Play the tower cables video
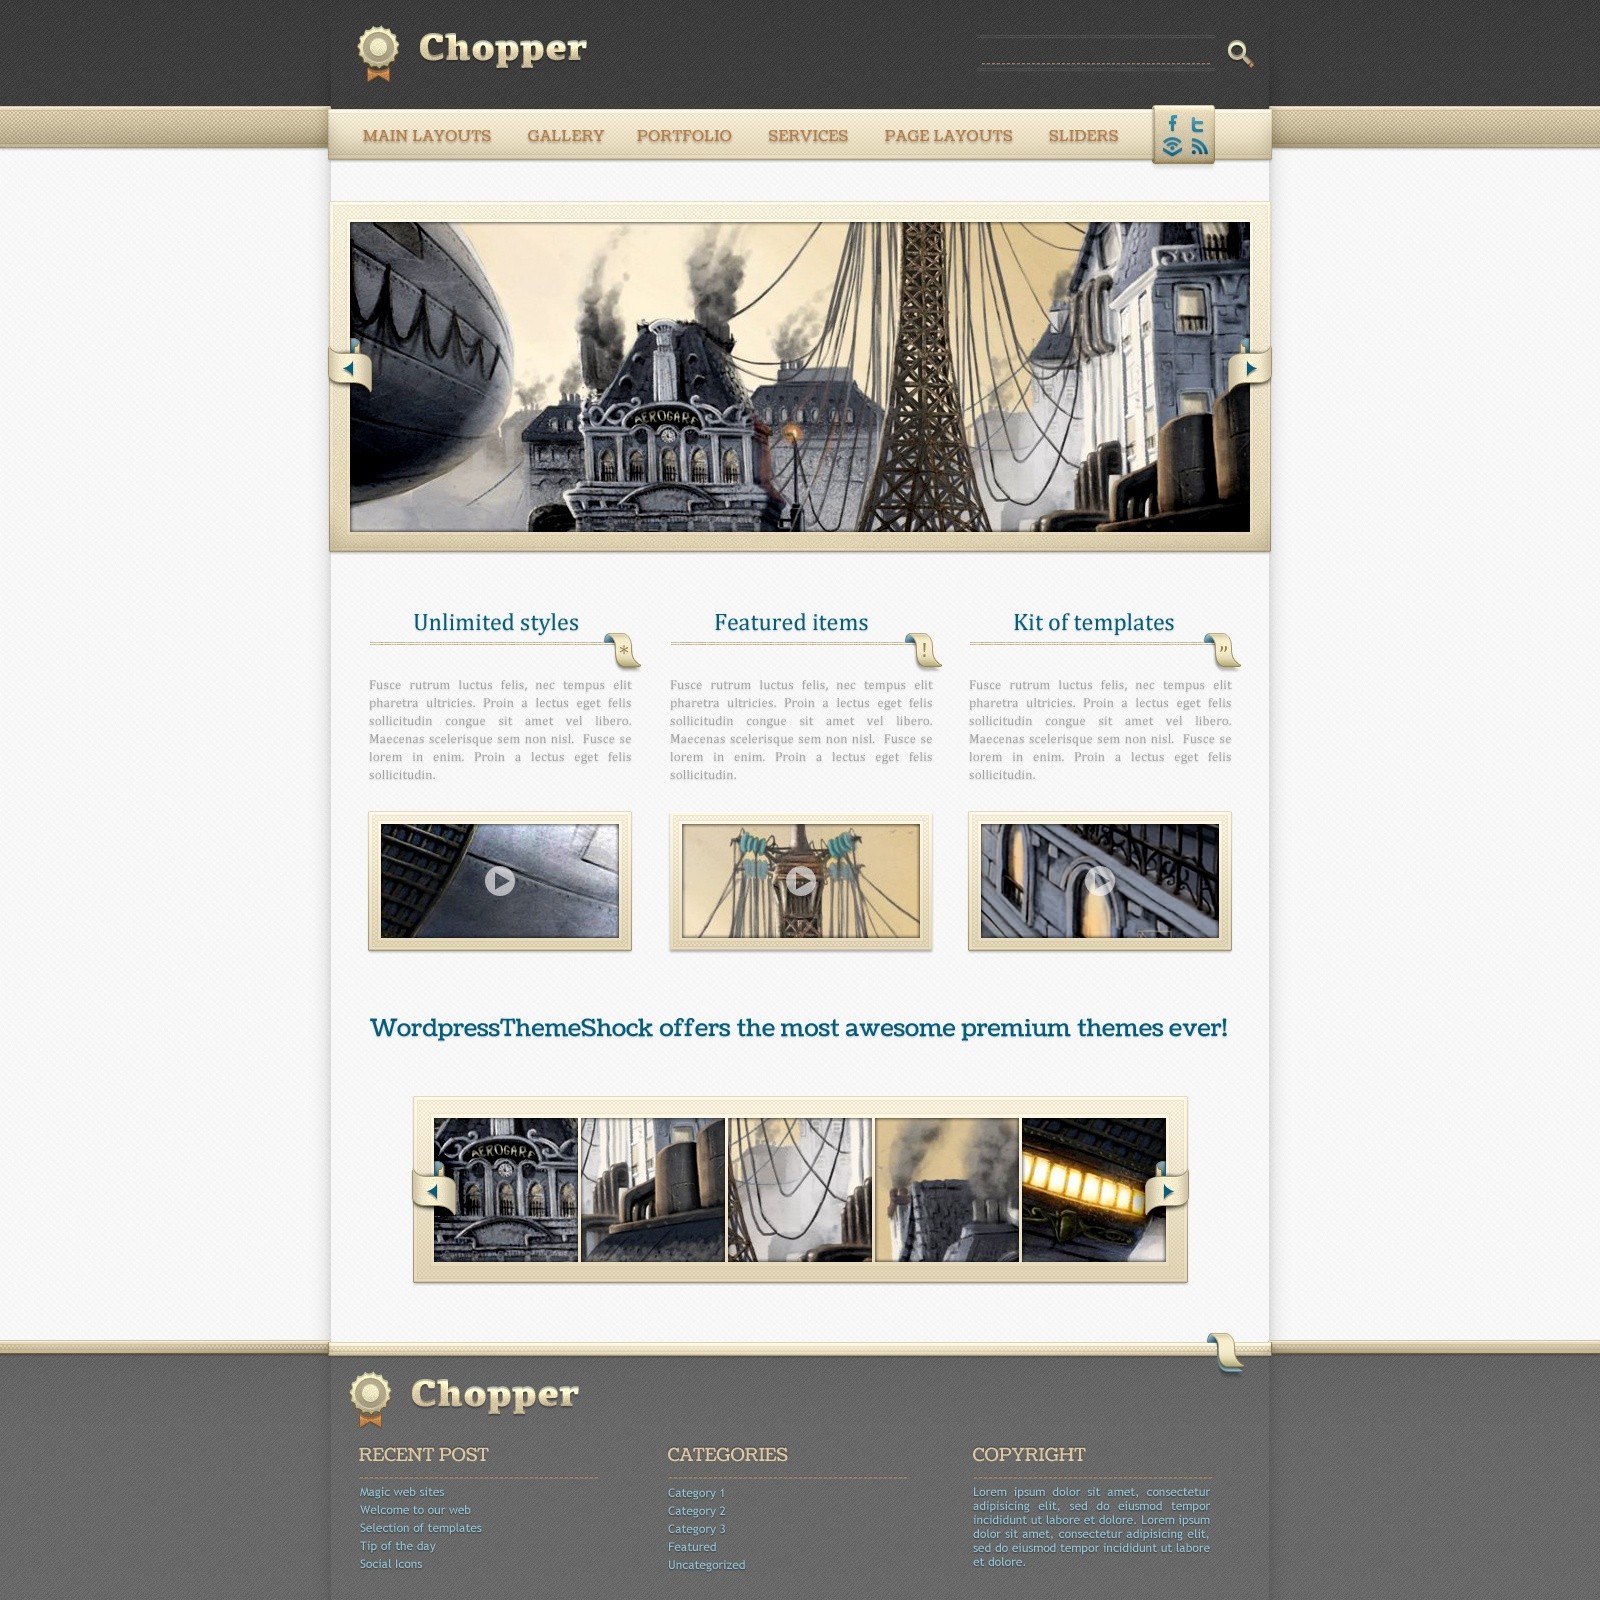The image size is (1600, 1600). coord(801,881)
